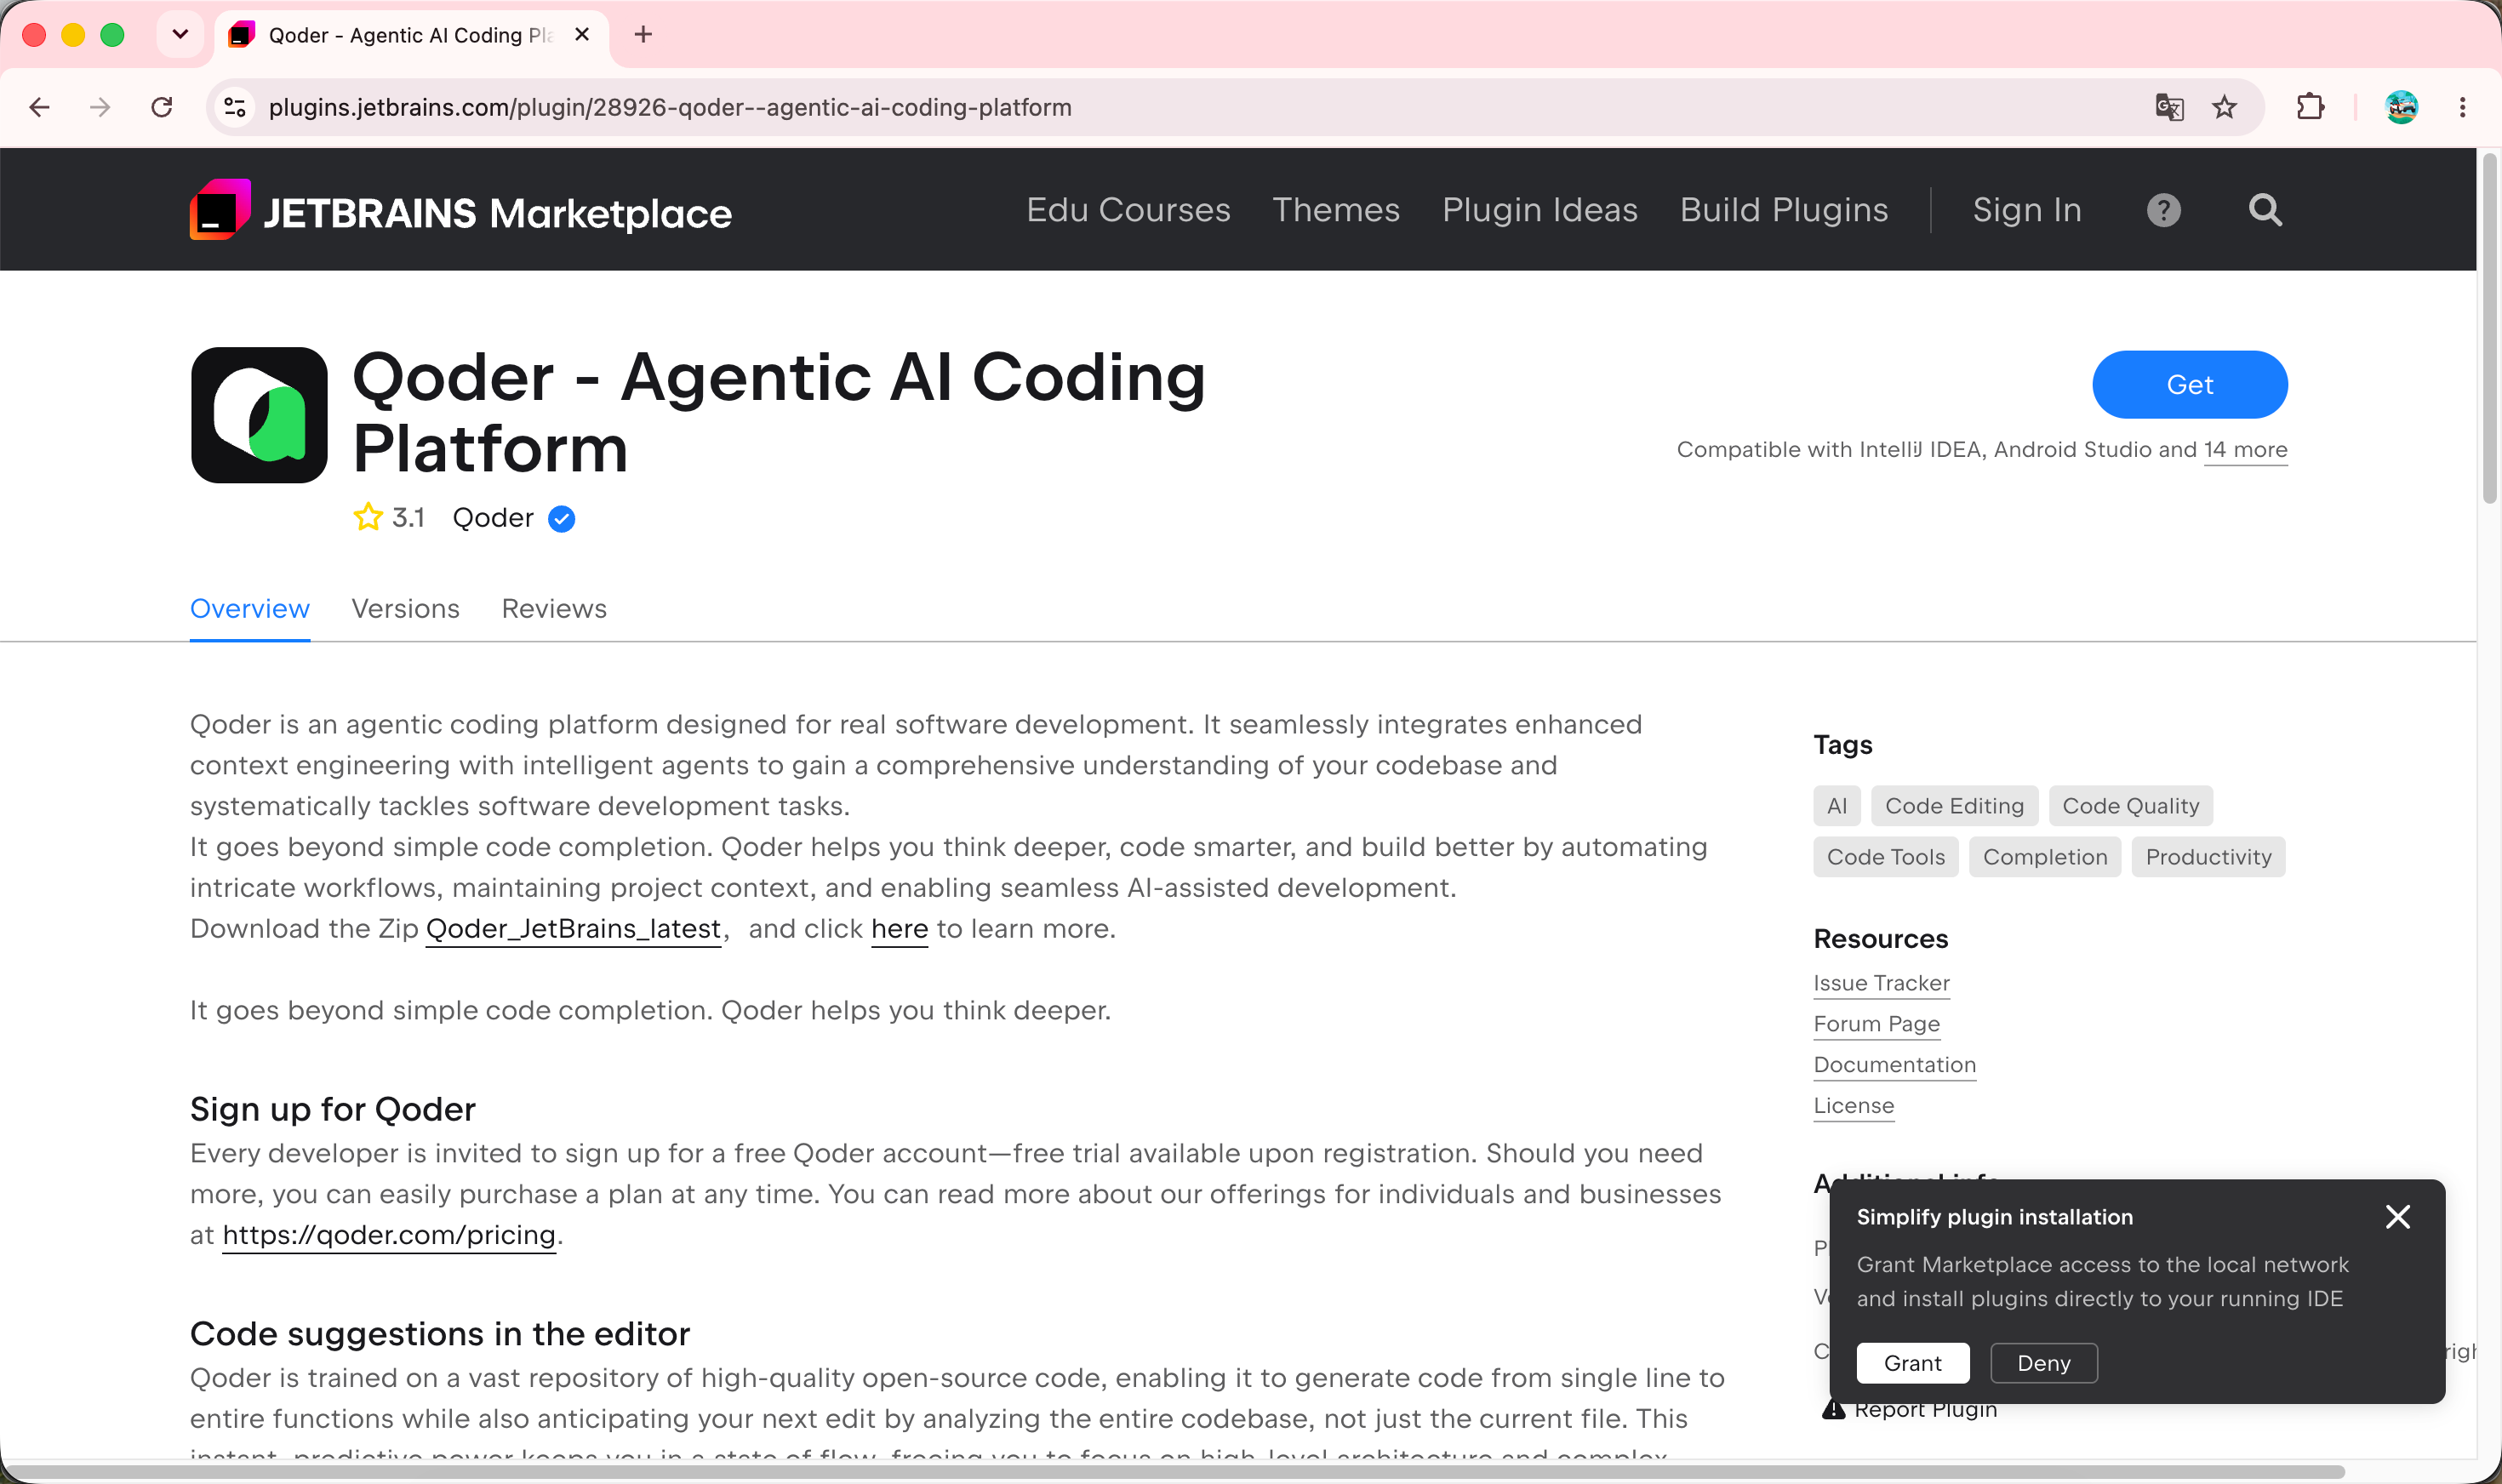Select the Code Tools tag
This screenshot has height=1484, width=2502.
[x=1886, y=857]
